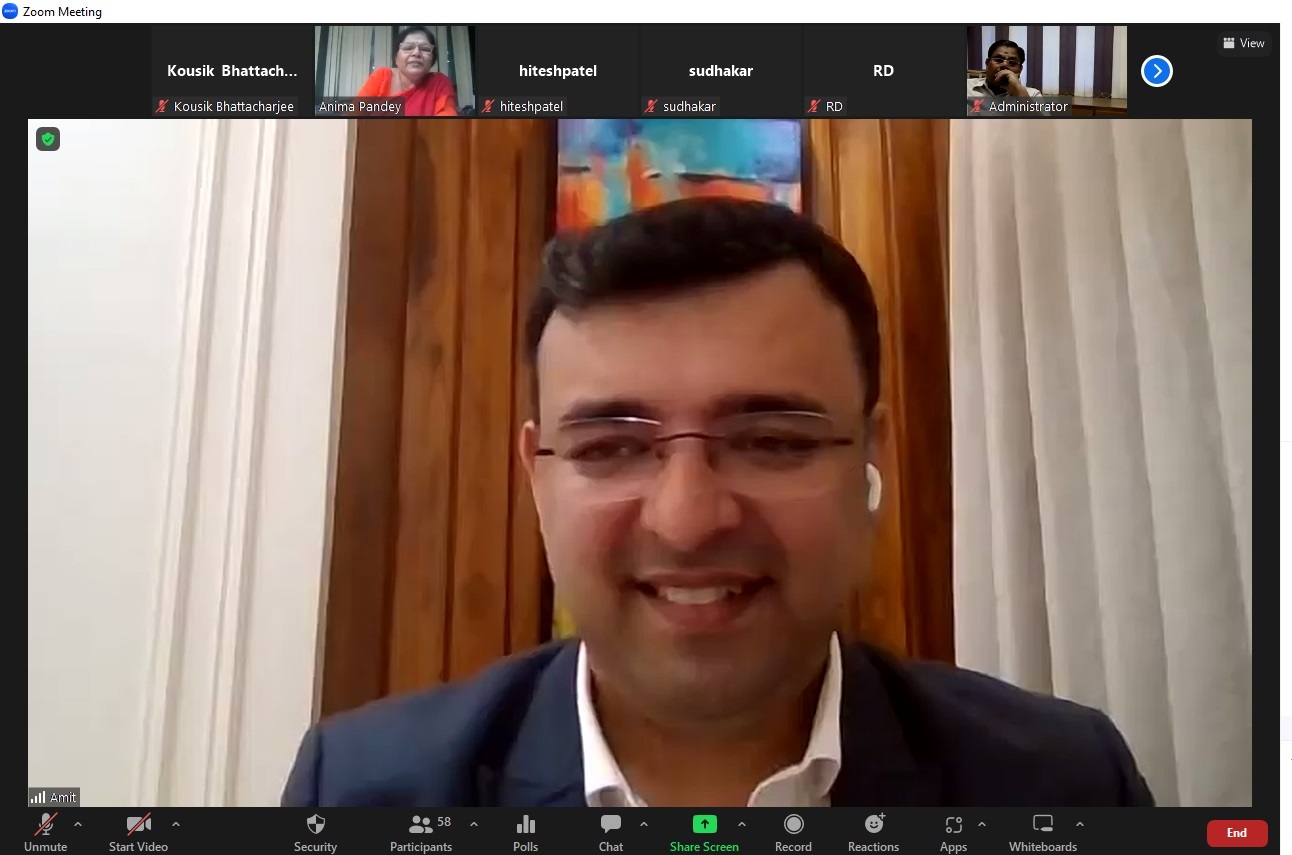Open Apps
This screenshot has width=1292, height=855.
click(x=953, y=832)
